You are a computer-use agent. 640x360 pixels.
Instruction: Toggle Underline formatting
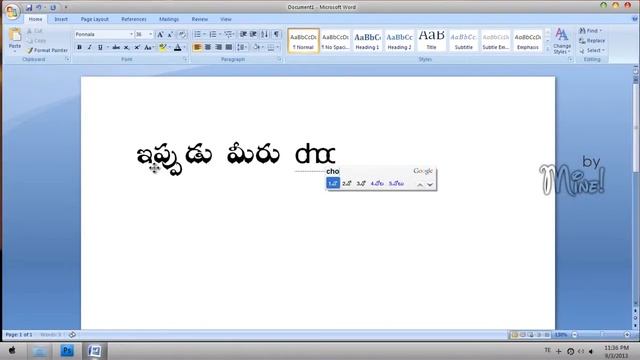pos(100,47)
